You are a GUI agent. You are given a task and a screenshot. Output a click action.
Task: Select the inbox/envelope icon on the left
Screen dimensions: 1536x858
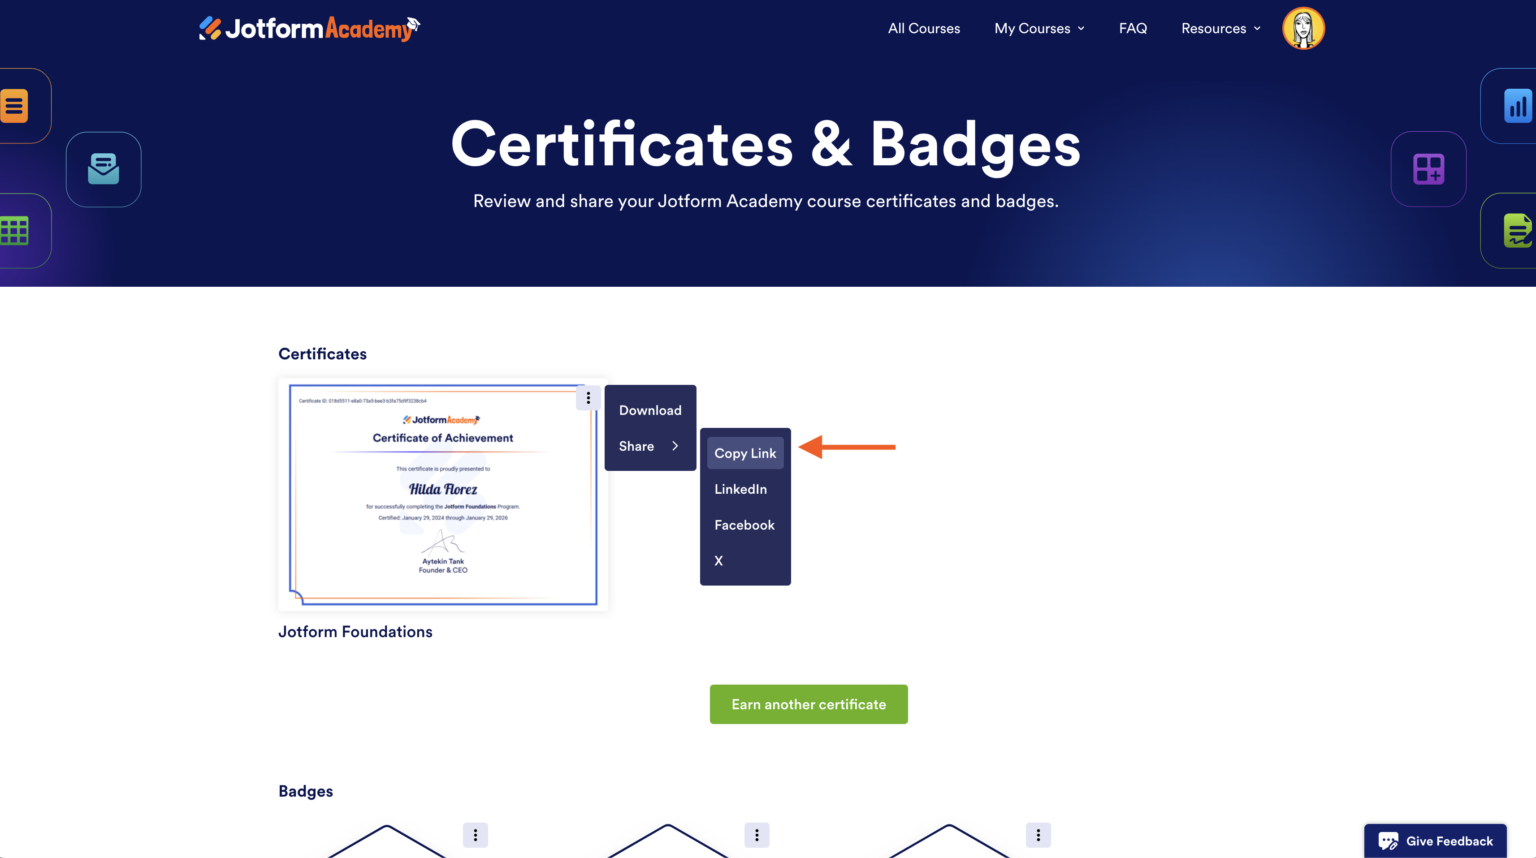[x=103, y=169]
